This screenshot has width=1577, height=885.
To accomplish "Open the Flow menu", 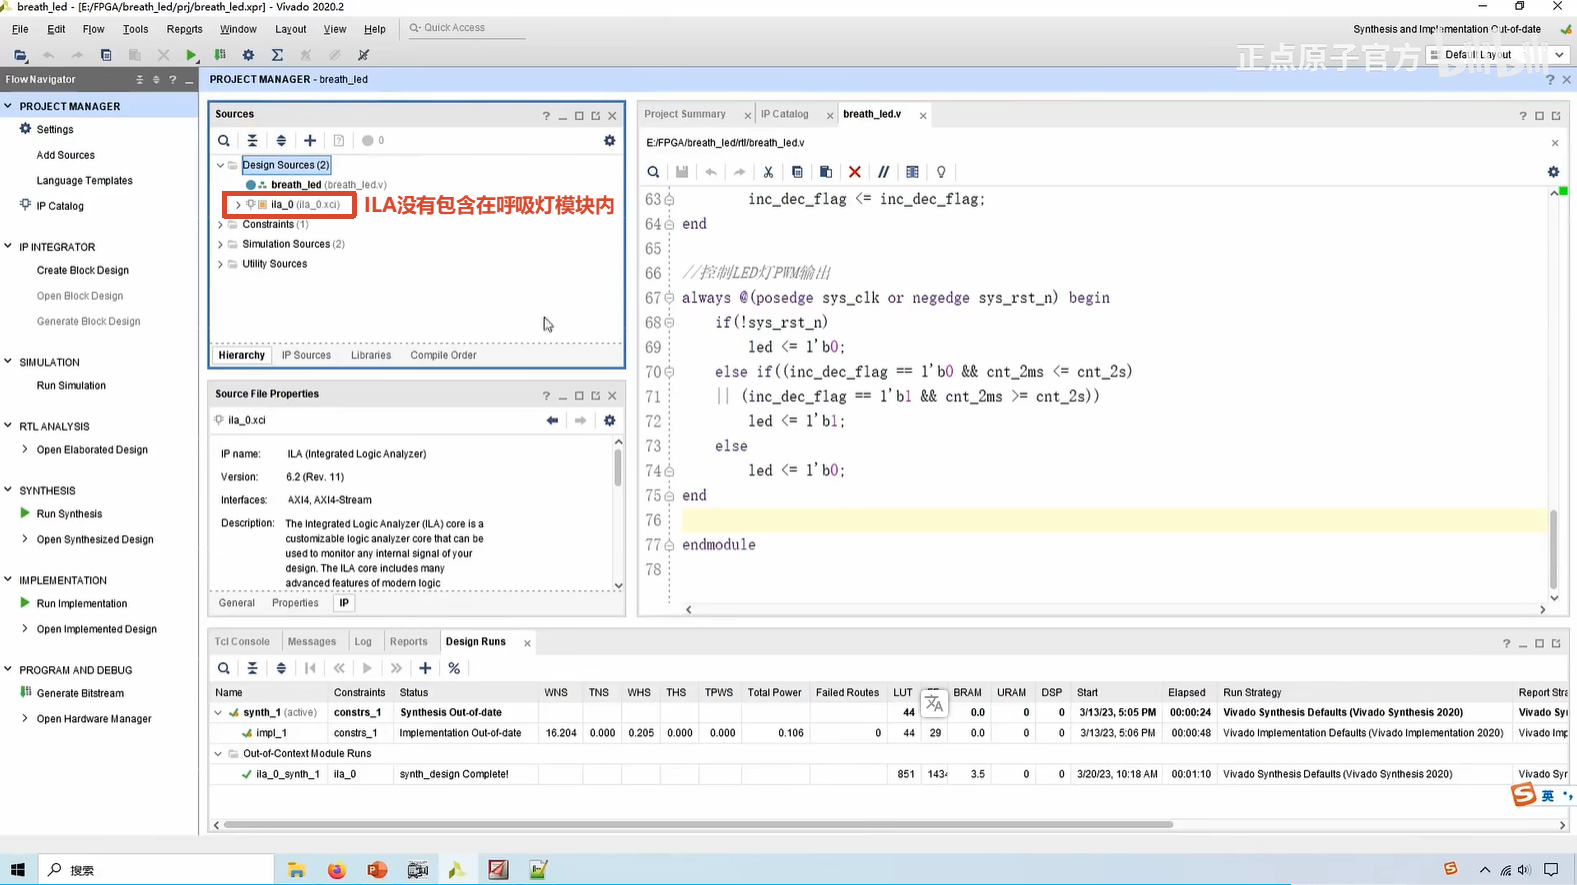I will pyautogui.click(x=93, y=29).
